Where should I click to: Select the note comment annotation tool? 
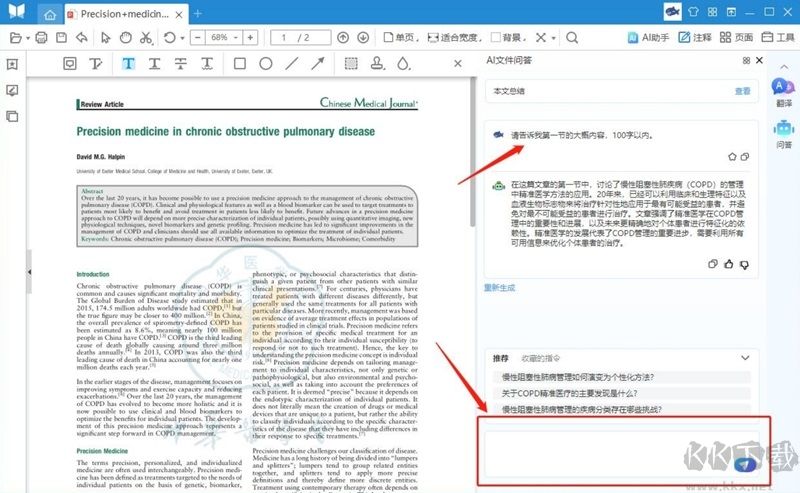[70, 63]
